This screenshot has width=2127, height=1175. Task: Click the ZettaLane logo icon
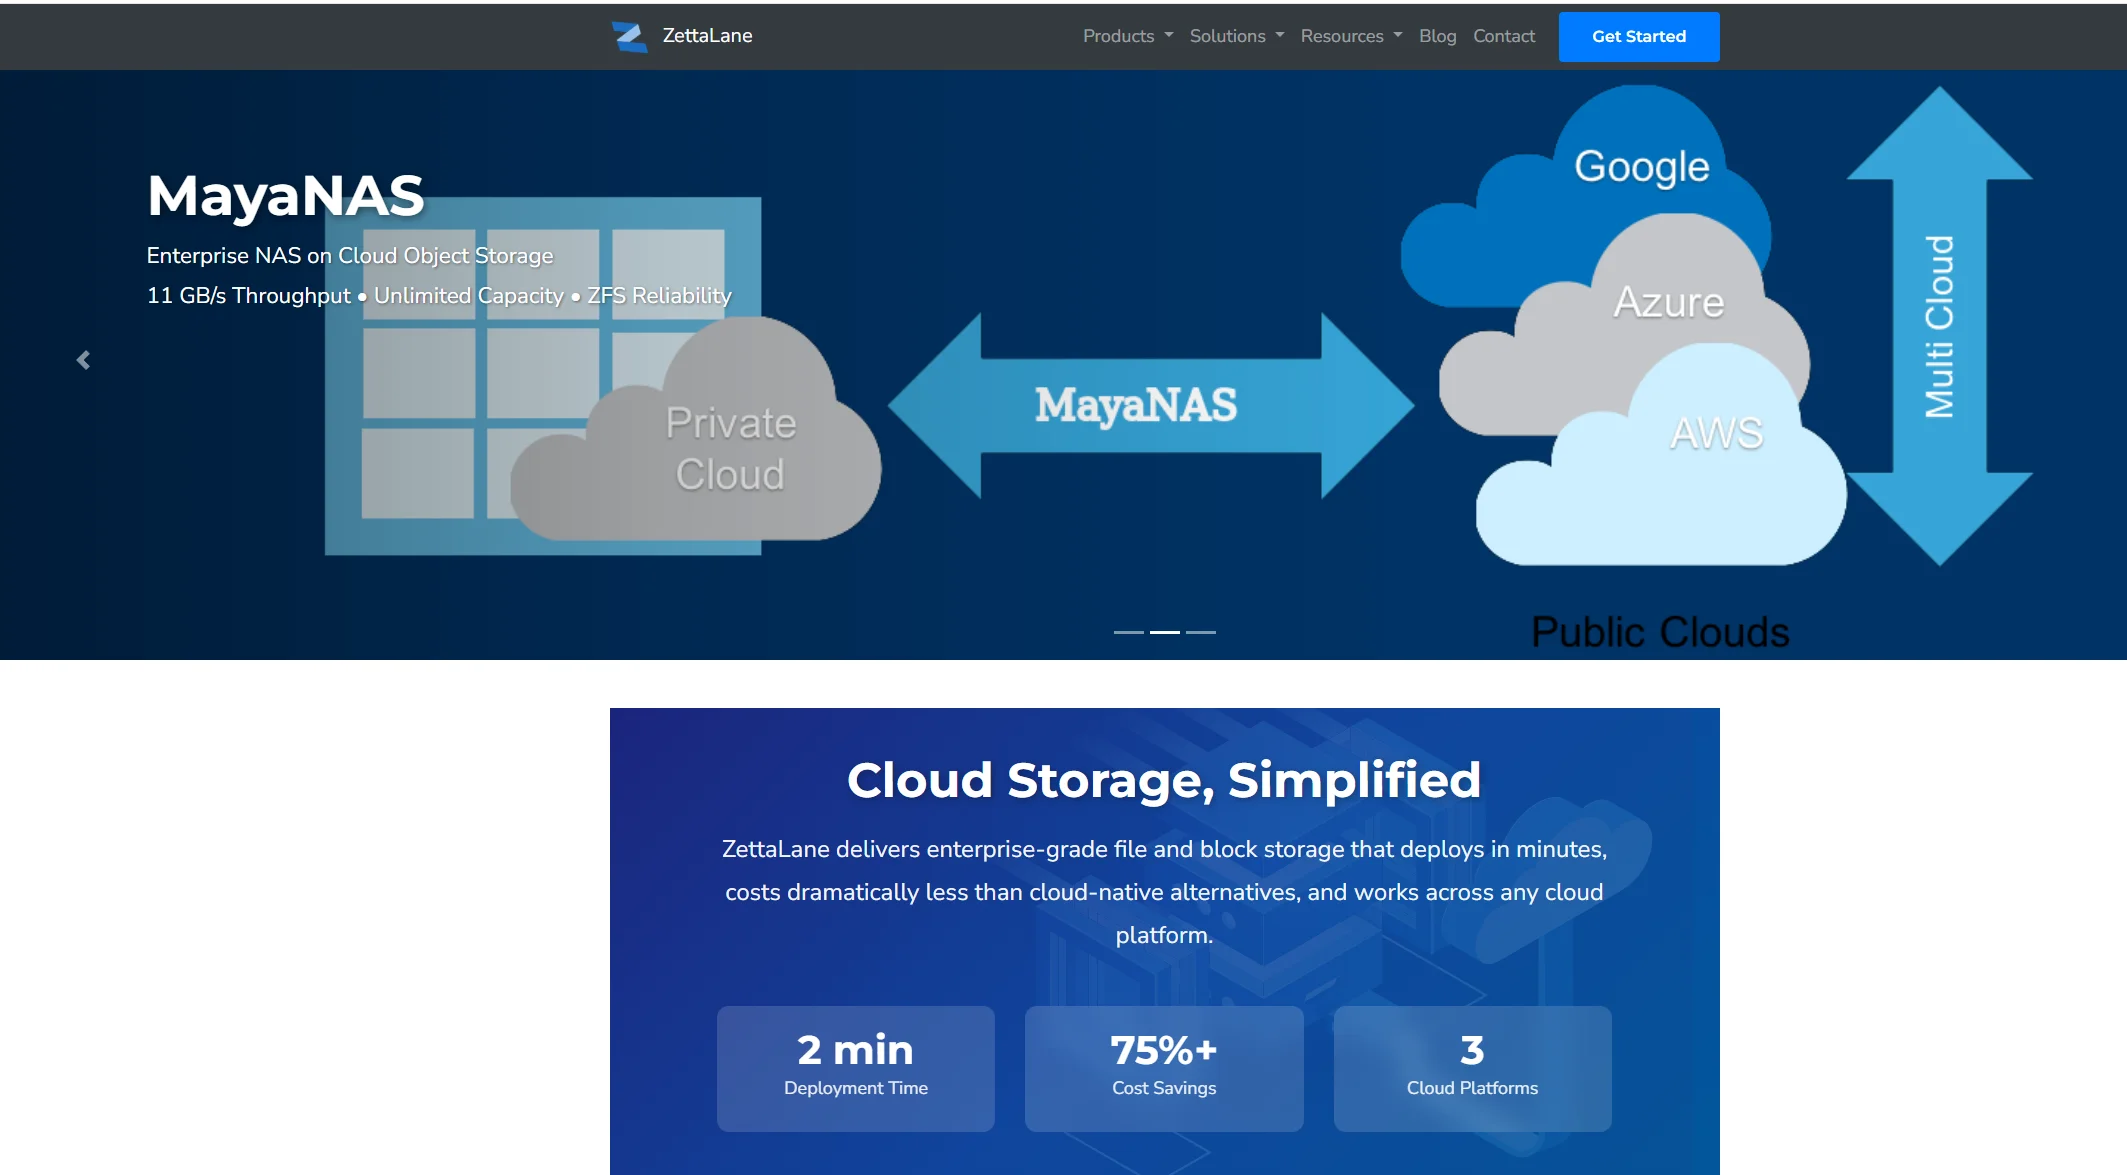point(629,37)
